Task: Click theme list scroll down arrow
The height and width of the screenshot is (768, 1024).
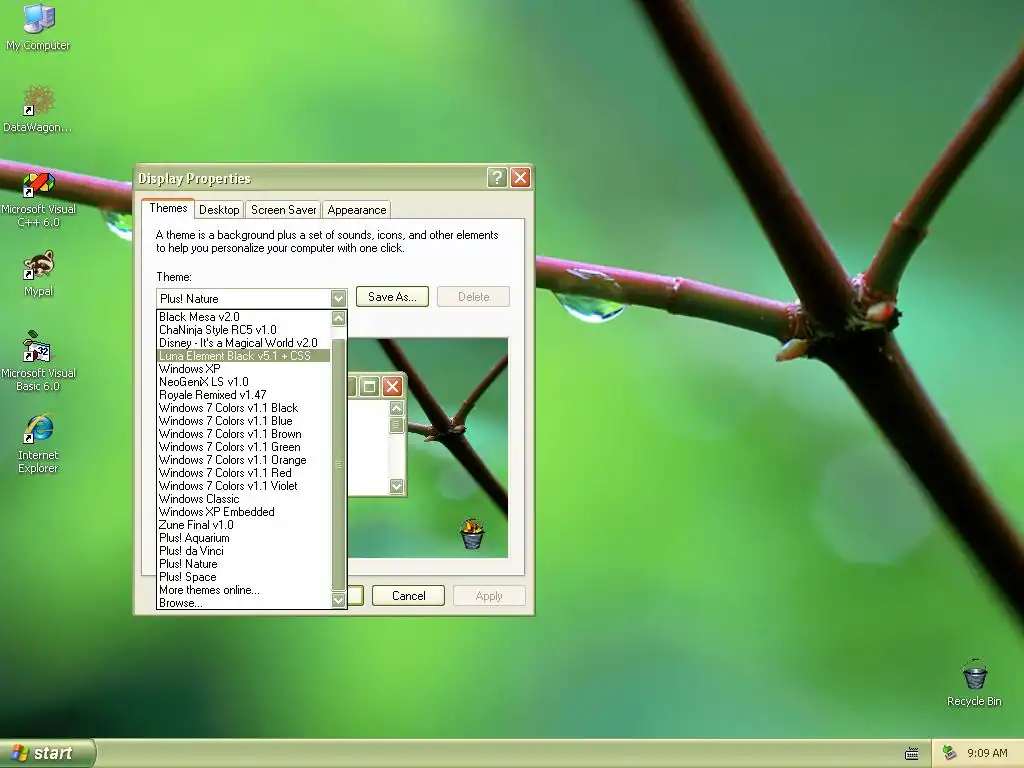Action: click(338, 600)
